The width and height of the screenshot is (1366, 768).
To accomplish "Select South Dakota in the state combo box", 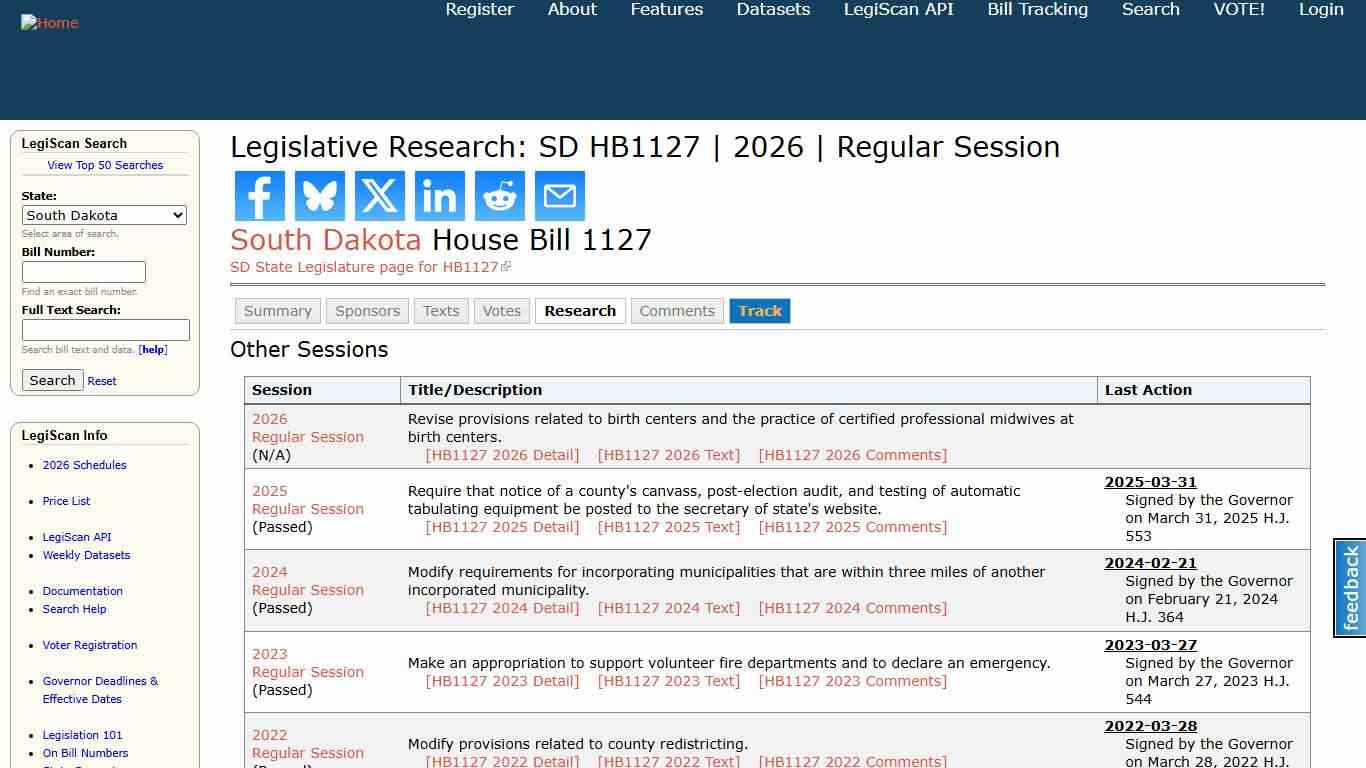I will [x=104, y=215].
